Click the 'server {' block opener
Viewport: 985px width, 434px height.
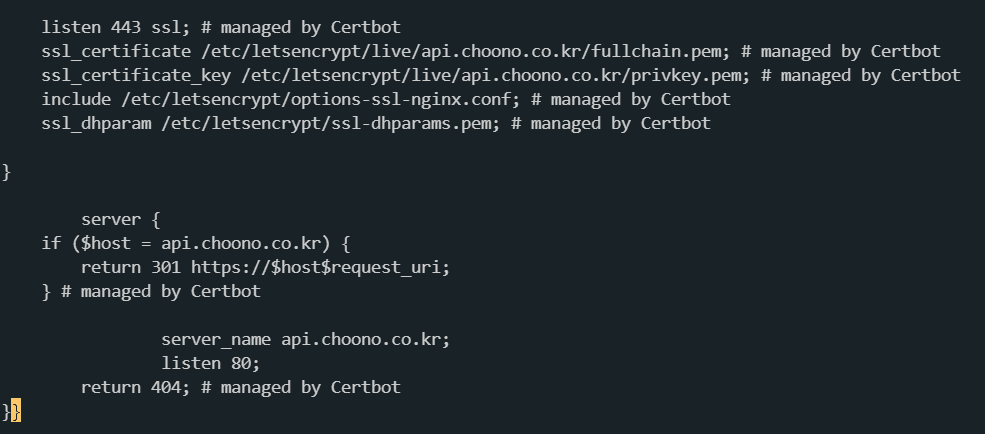(121, 219)
